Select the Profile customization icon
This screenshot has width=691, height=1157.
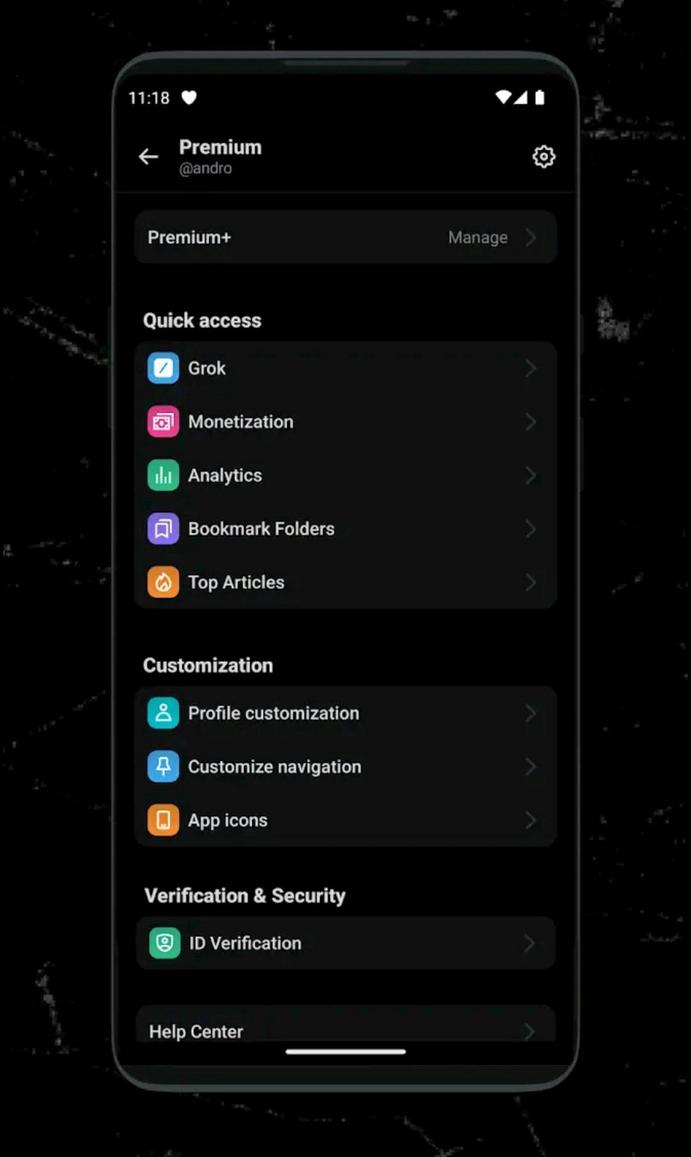pos(163,713)
